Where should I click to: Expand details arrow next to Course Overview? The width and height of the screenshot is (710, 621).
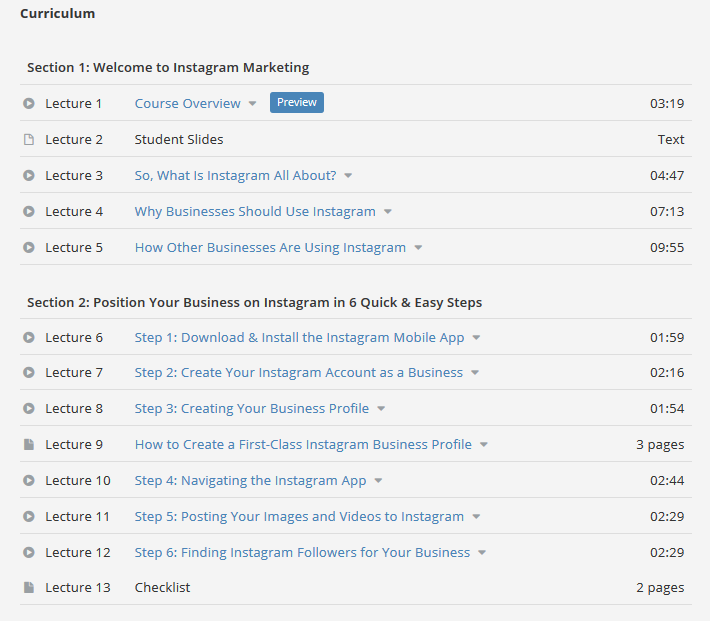tap(252, 104)
